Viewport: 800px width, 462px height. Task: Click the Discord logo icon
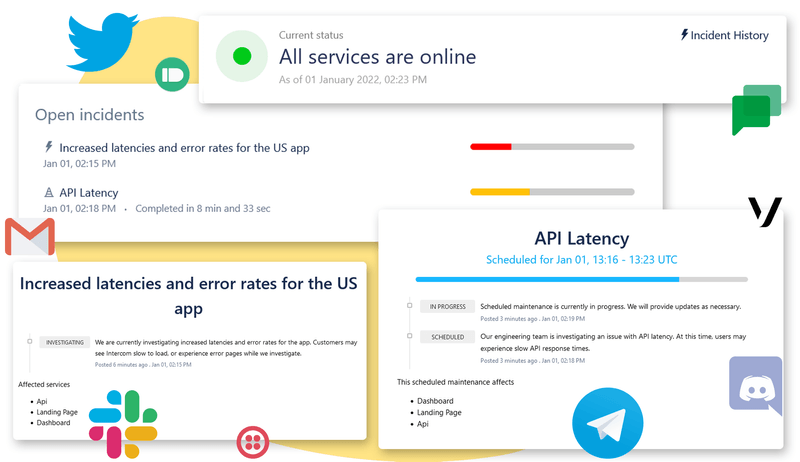click(756, 386)
